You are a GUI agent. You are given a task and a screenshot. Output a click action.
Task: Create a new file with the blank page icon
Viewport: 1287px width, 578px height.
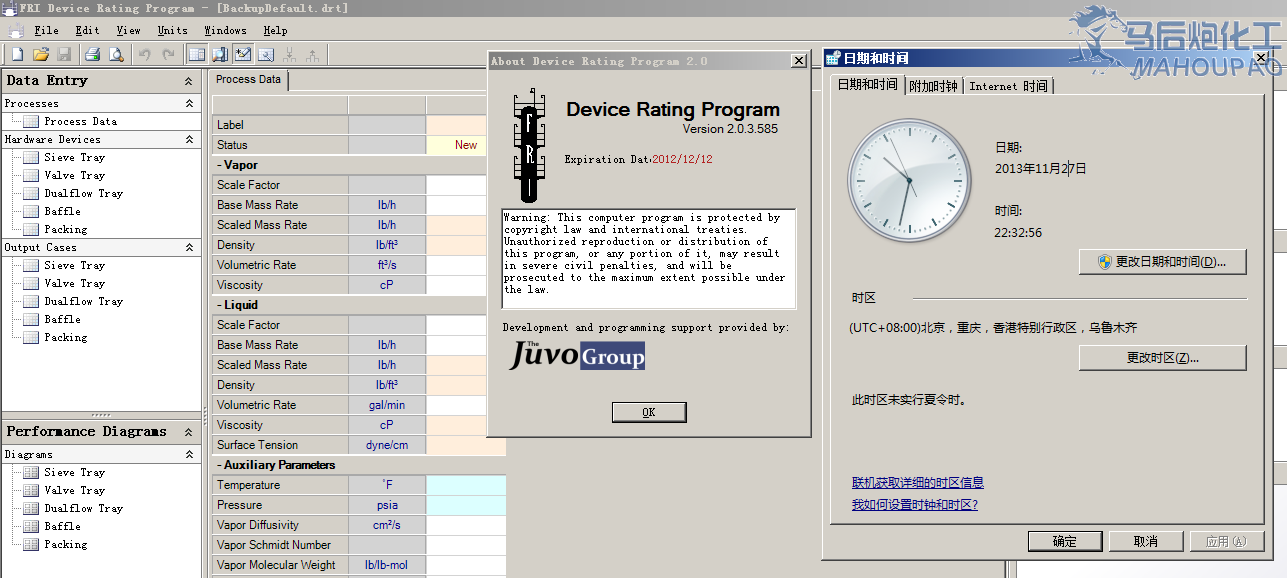coord(17,54)
